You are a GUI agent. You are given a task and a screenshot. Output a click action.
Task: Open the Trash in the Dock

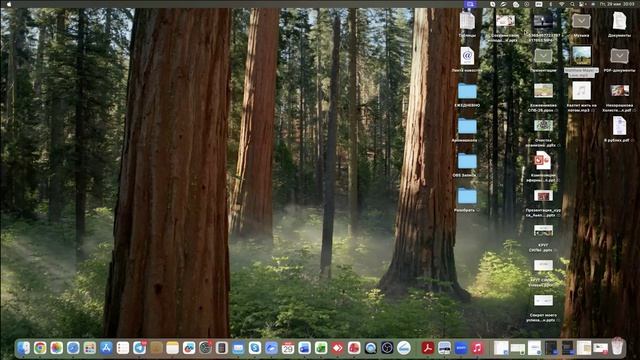point(618,347)
